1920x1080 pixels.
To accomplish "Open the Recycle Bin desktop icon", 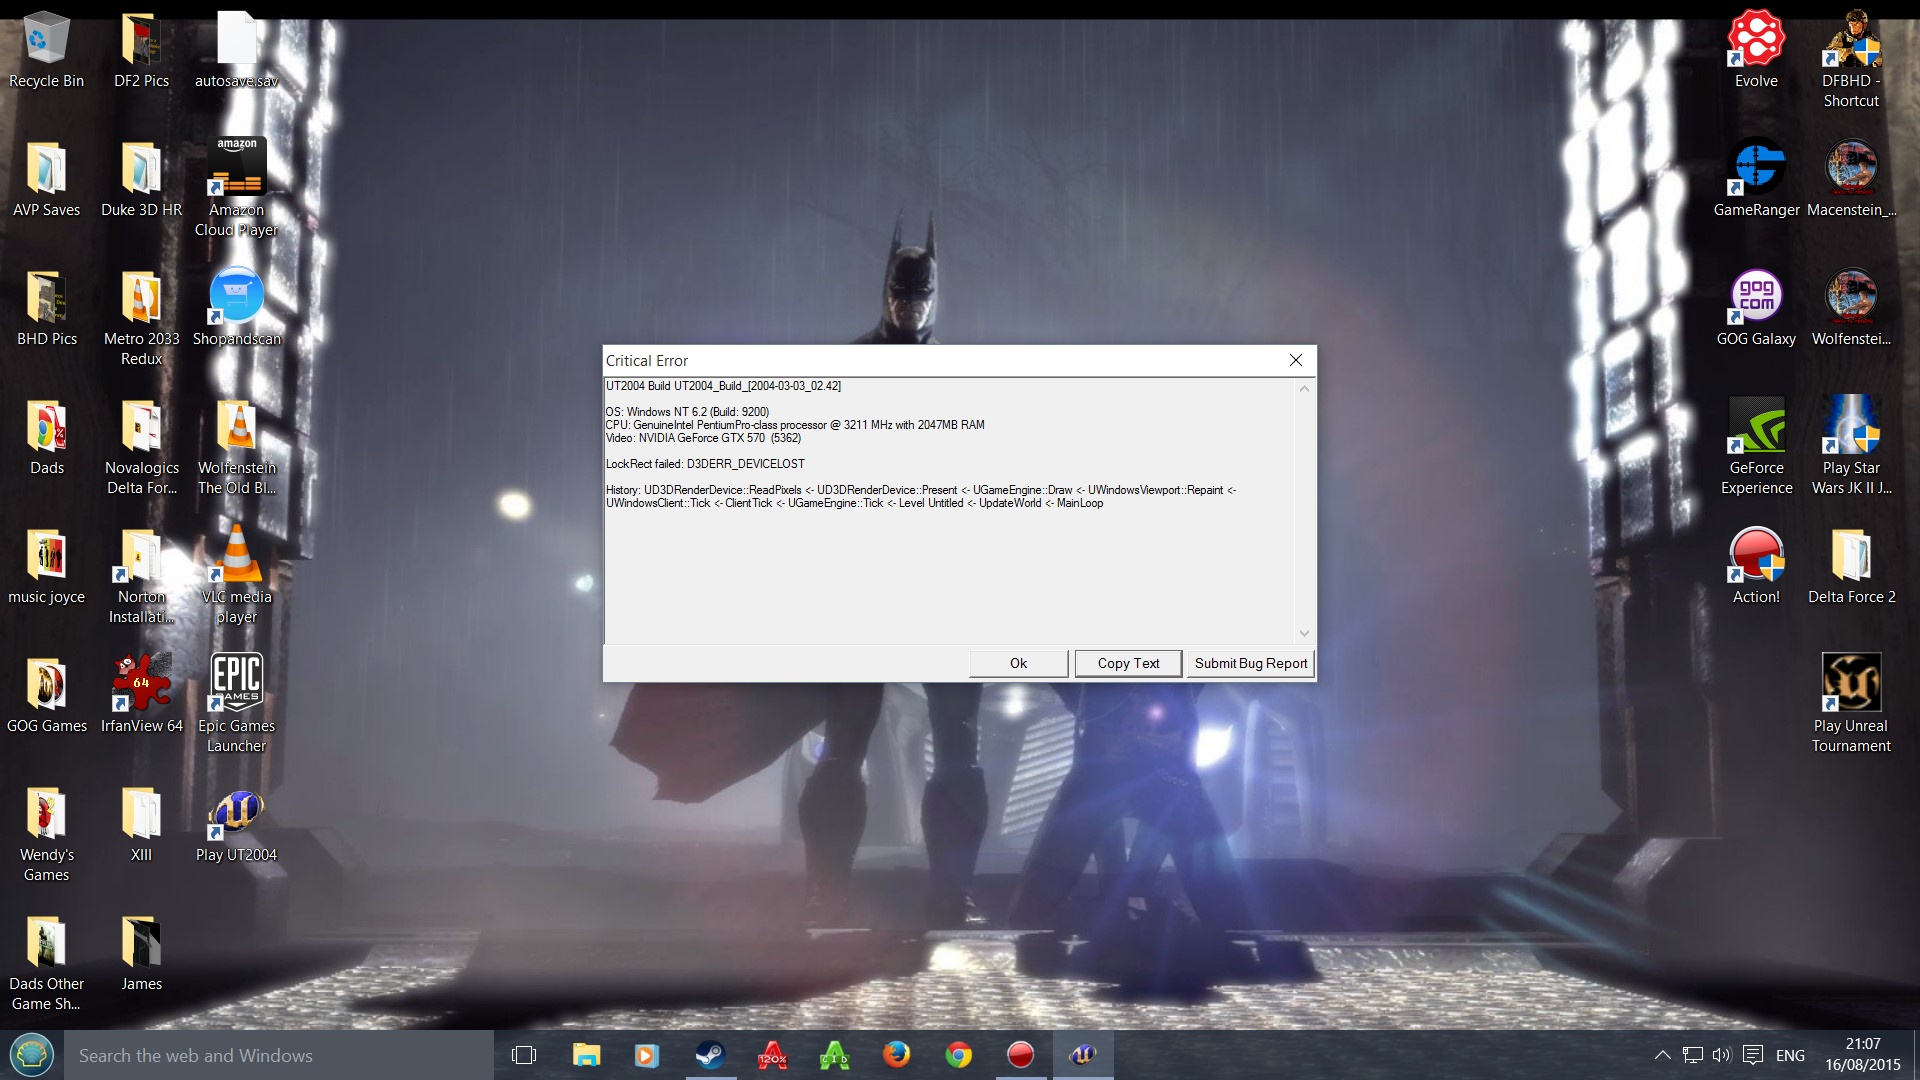I will [x=46, y=50].
